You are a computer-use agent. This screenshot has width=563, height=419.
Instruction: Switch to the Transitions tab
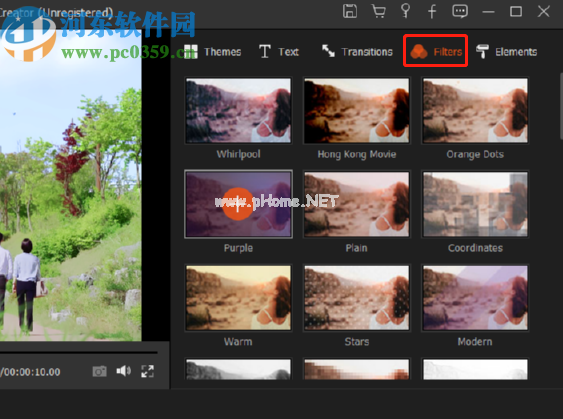pyautogui.click(x=357, y=52)
